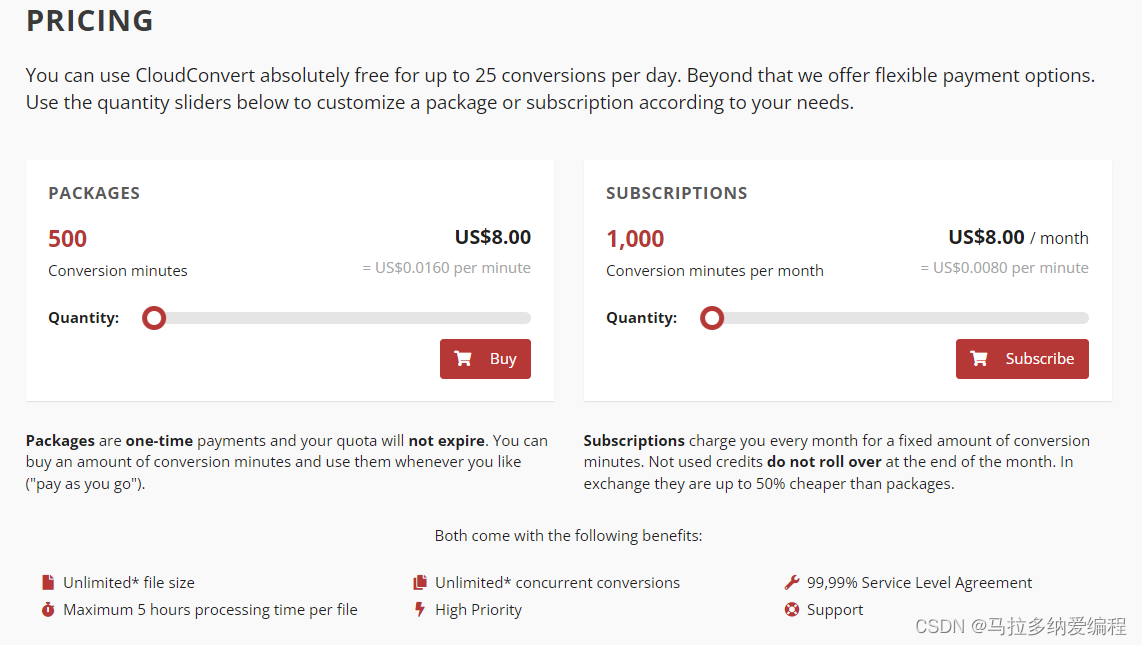This screenshot has height=645, width=1142.
Task: Click the lightning bolt High Priority icon
Action: pos(420,609)
